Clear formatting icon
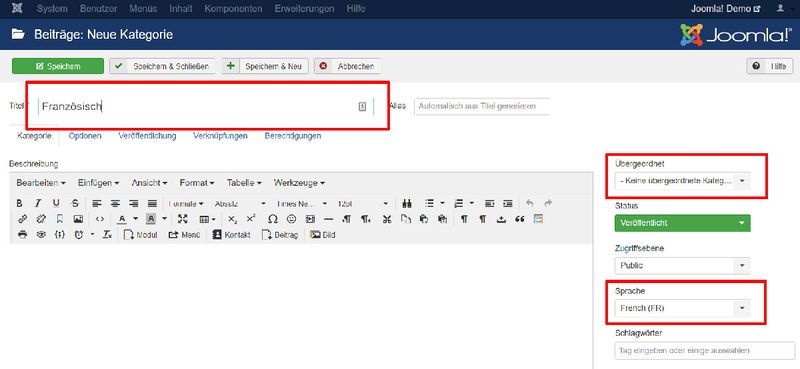The height and width of the screenshot is (369, 800). 107,235
